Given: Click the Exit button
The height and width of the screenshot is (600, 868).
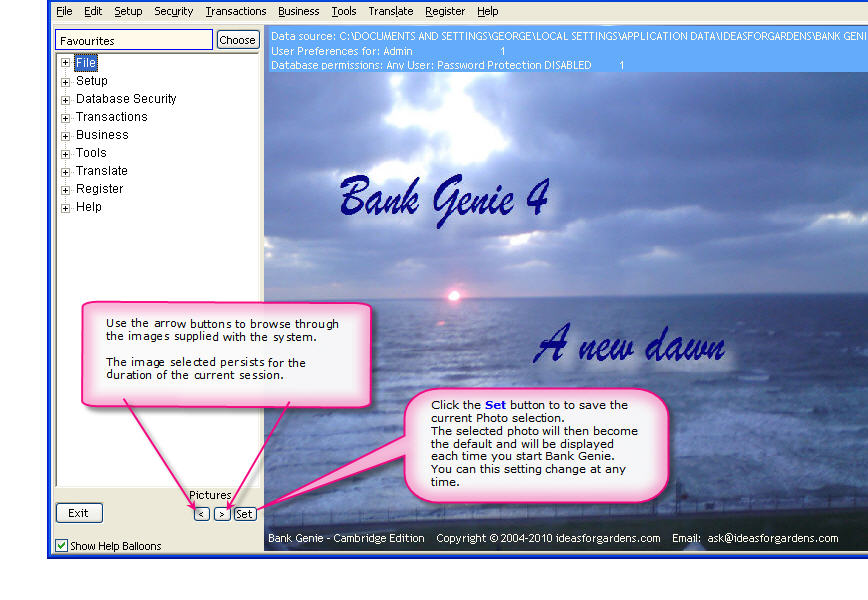Looking at the screenshot, I should click(79, 513).
